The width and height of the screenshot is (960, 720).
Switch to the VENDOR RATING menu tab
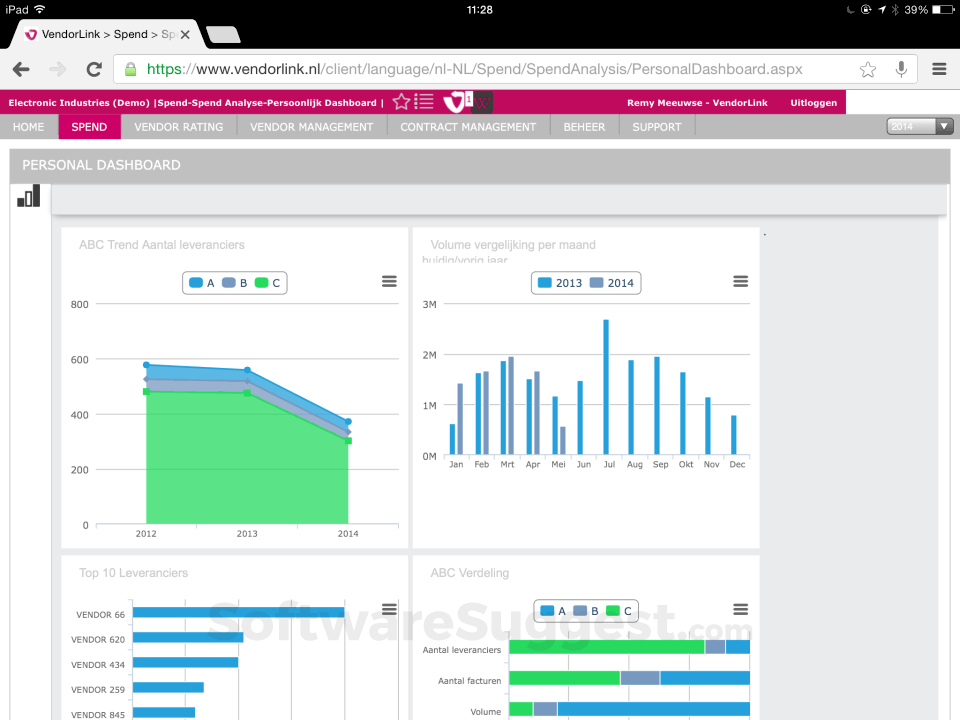pyautogui.click(x=178, y=126)
